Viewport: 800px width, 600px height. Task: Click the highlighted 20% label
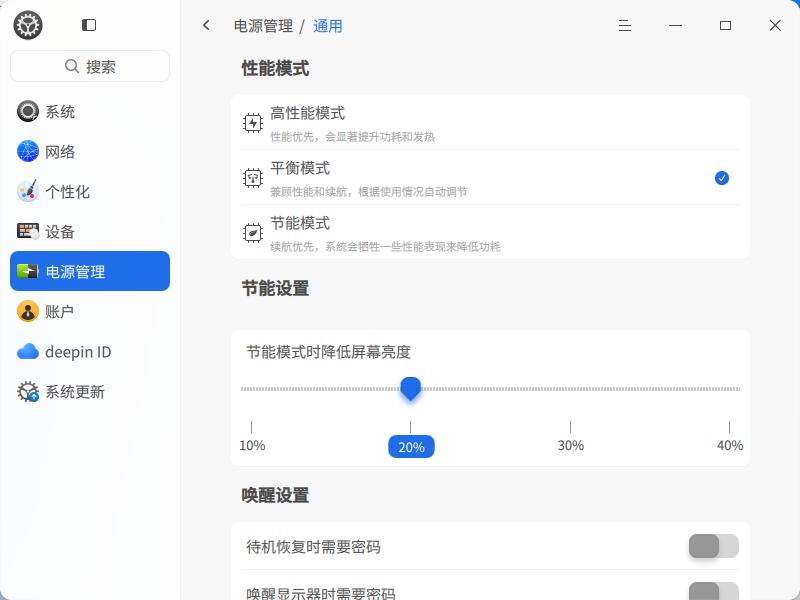click(x=411, y=446)
